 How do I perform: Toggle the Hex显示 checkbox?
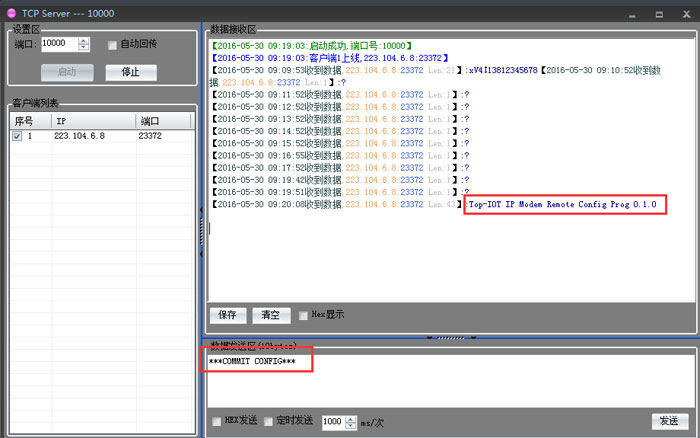(304, 315)
